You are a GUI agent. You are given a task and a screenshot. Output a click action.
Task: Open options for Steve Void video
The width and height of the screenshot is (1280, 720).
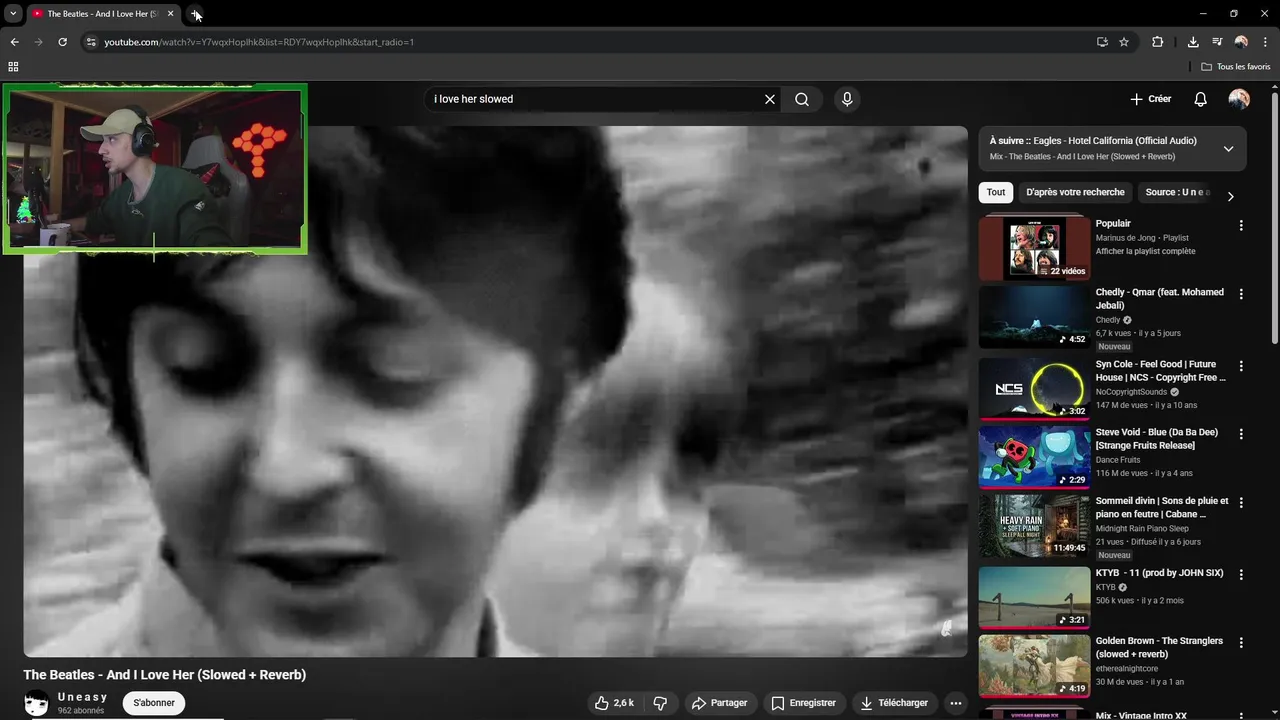[x=1241, y=434]
